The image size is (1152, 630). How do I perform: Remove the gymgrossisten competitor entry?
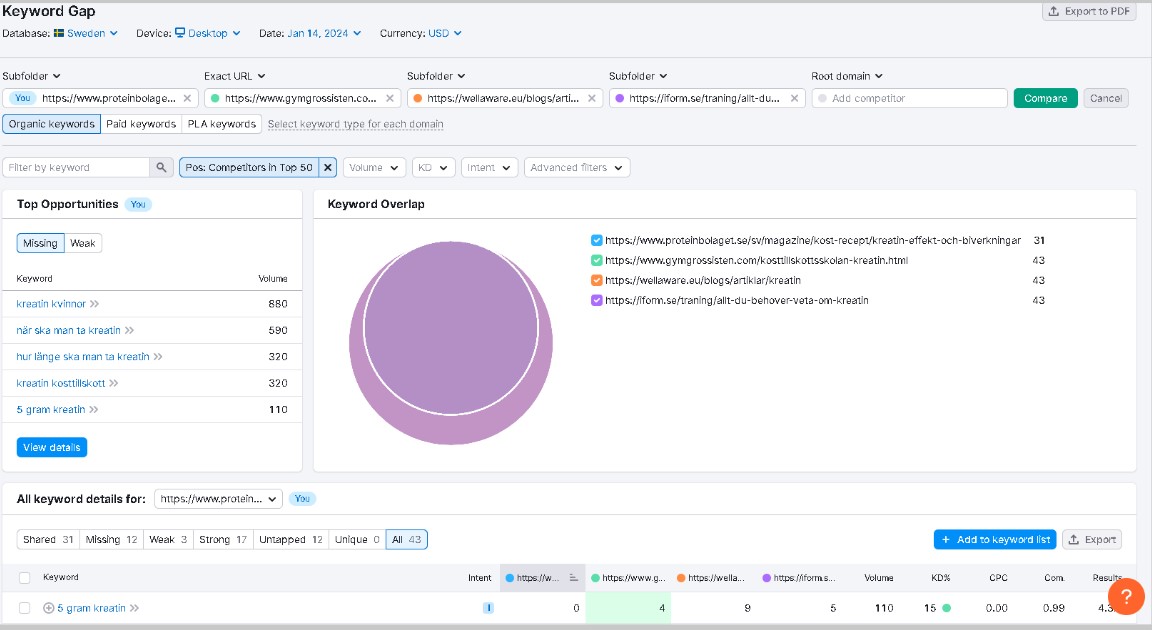pos(389,98)
